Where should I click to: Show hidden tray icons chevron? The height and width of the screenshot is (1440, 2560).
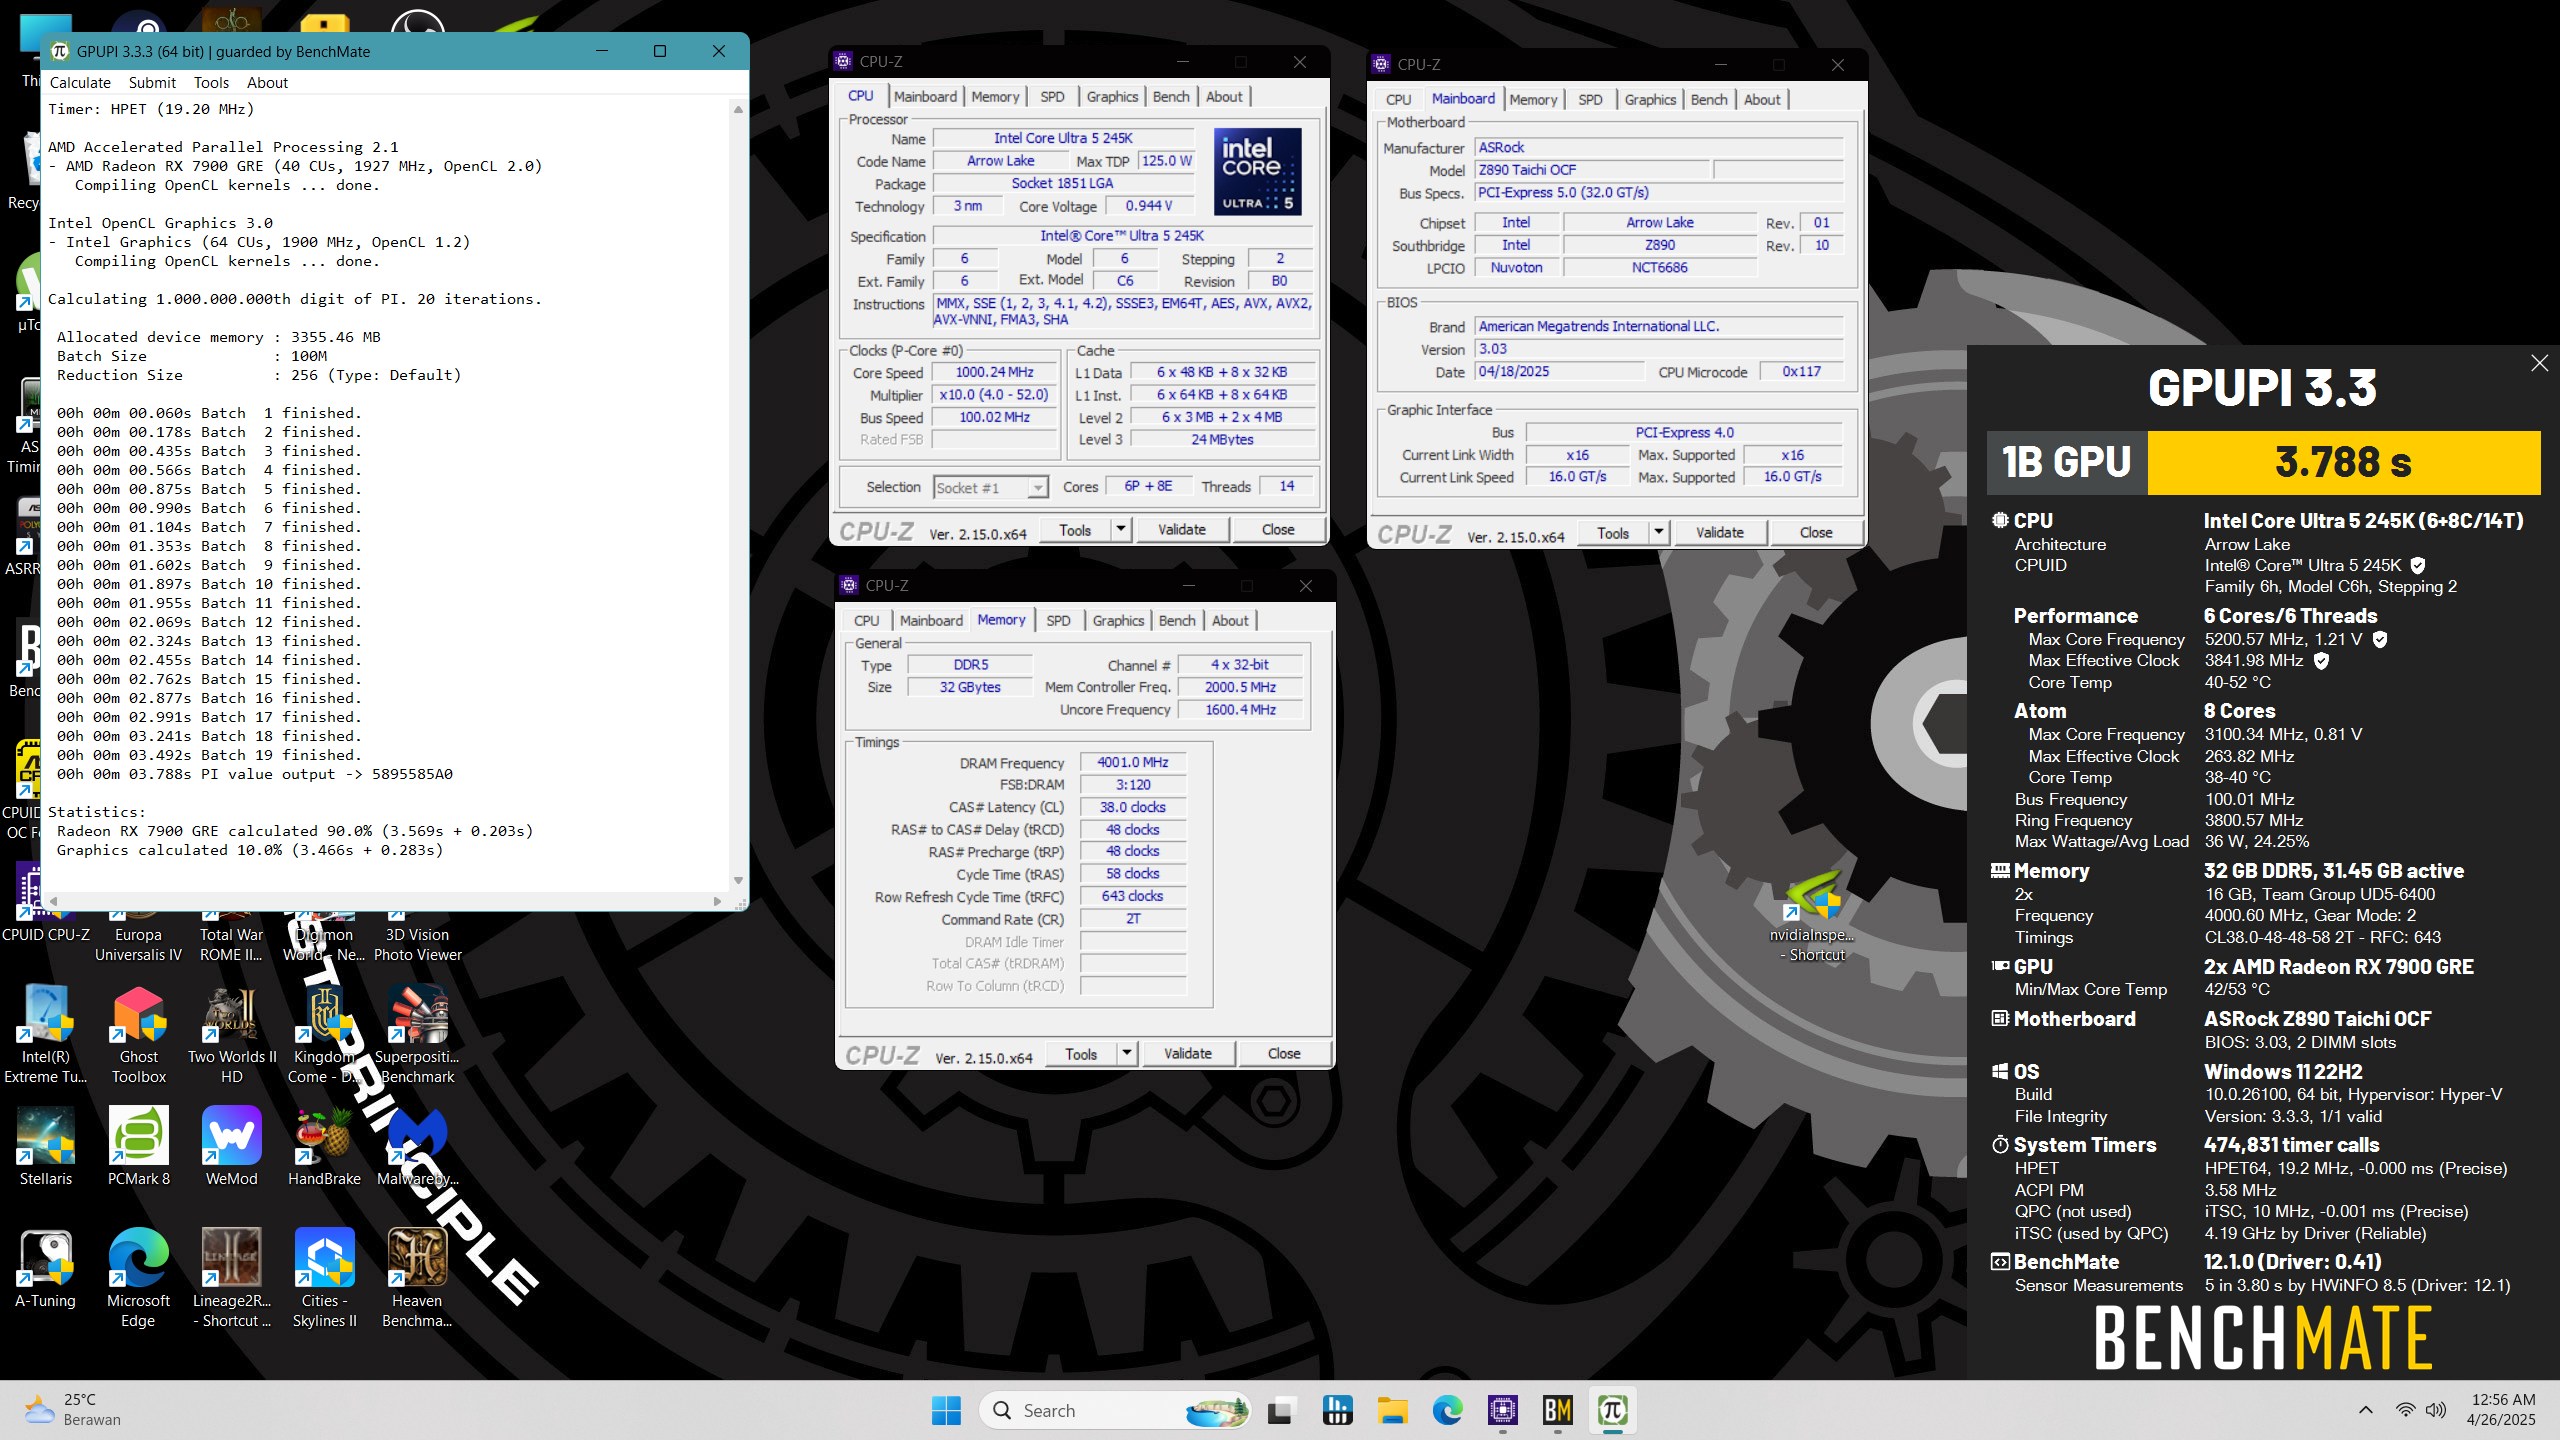pos(2365,1410)
